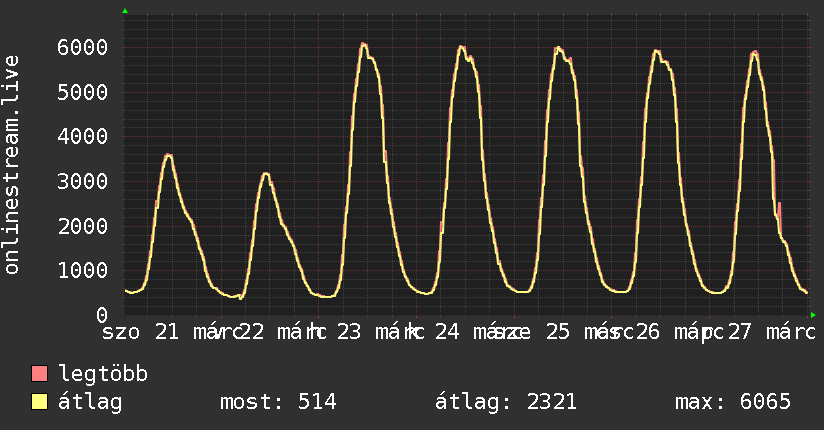
Task: Click the 5000 y-axis label
Action: [x=83, y=93]
